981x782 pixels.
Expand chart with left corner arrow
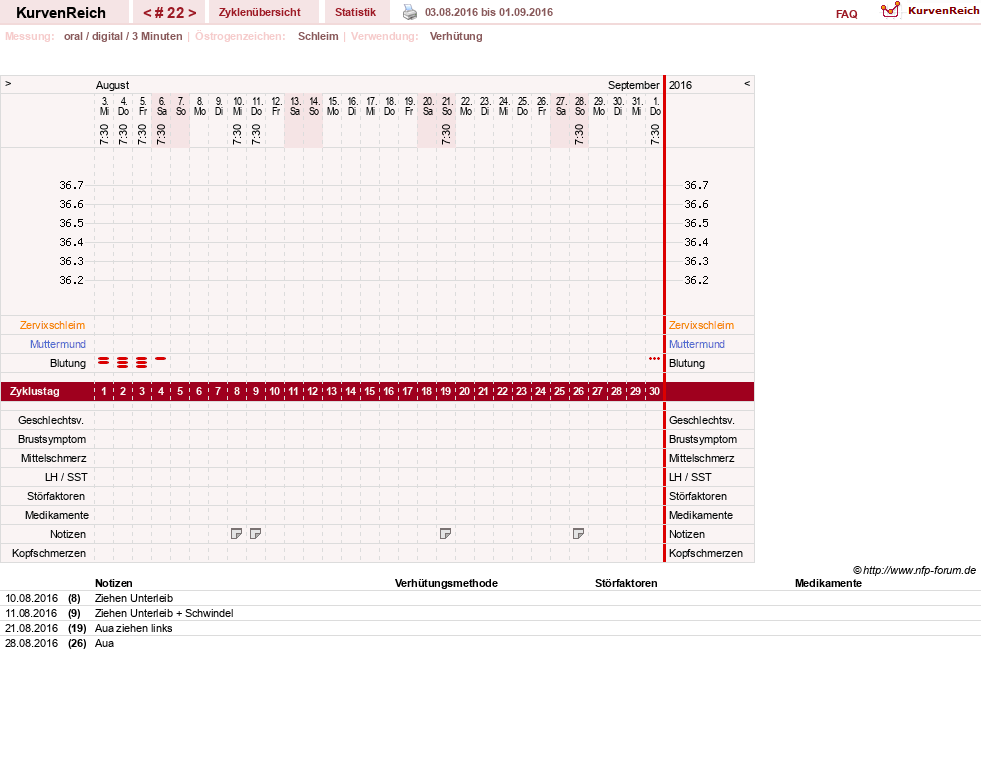[8, 83]
